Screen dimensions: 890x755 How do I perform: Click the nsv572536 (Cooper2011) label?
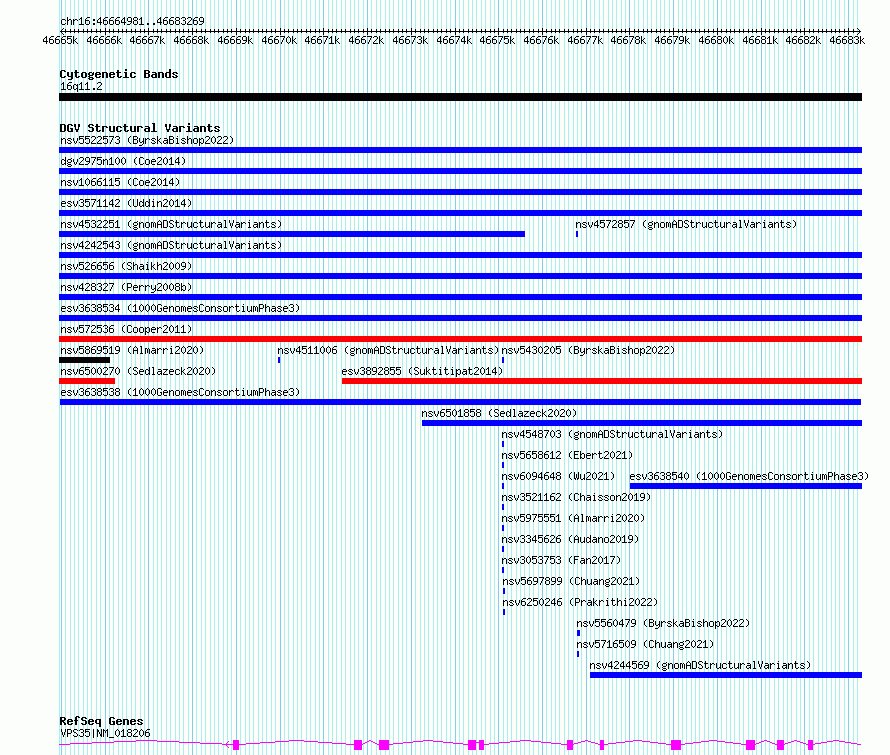[126, 329]
